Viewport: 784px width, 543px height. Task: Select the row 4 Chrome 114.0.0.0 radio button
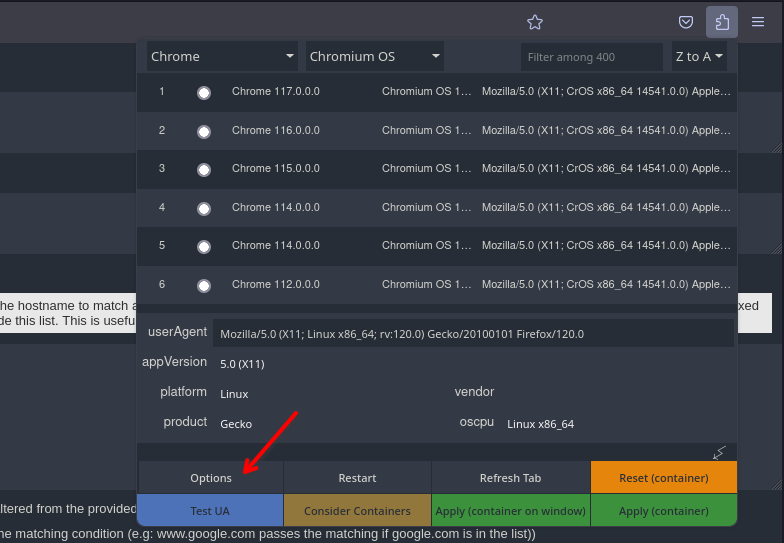click(204, 208)
